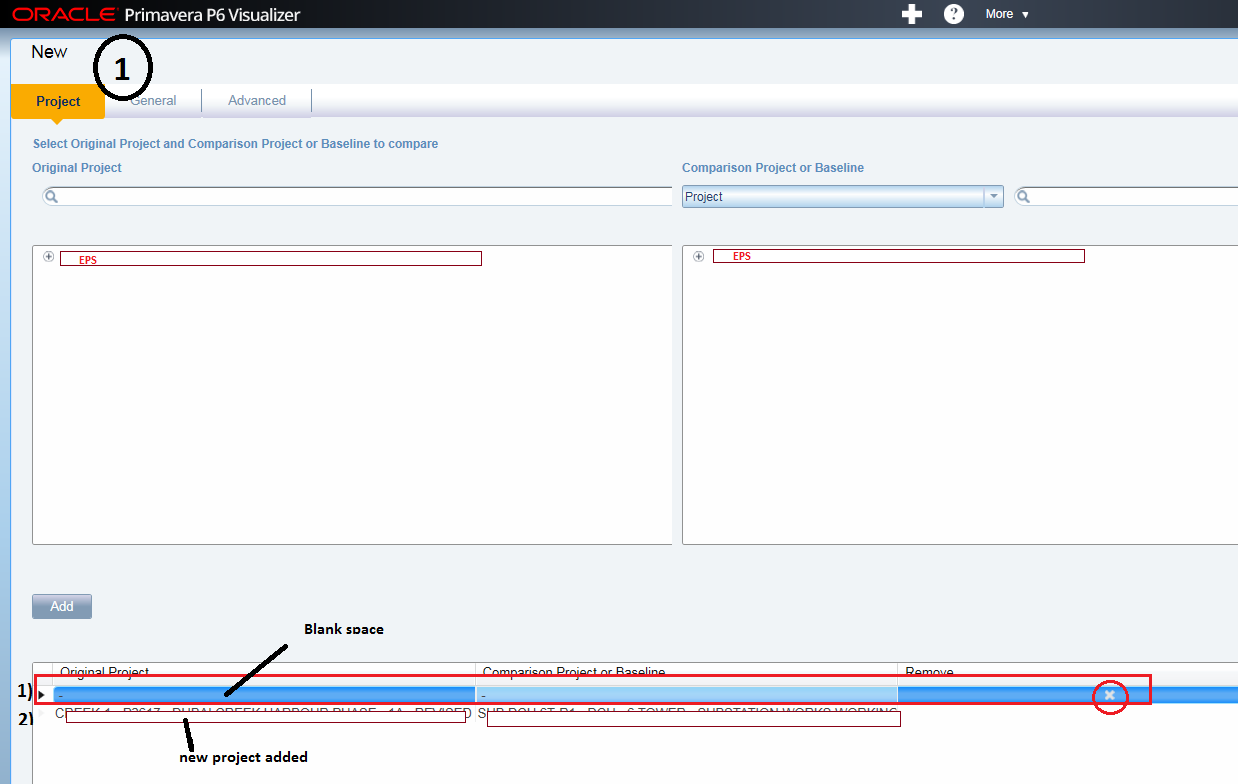Screen dimensions: 1238x784
Task: Select the row indicator arrow of blank row
Action: point(42,695)
